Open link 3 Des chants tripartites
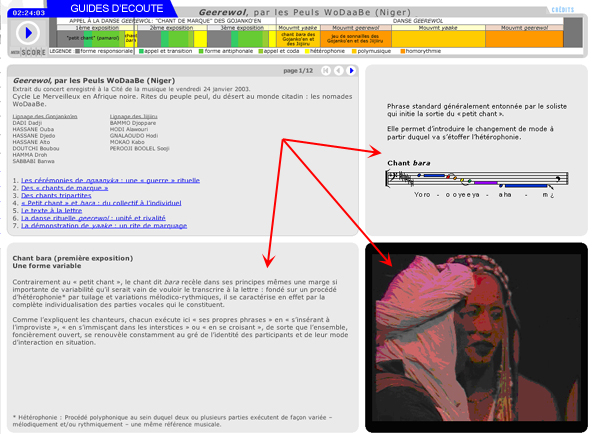Screen dimensions: 600x434 click(56, 195)
